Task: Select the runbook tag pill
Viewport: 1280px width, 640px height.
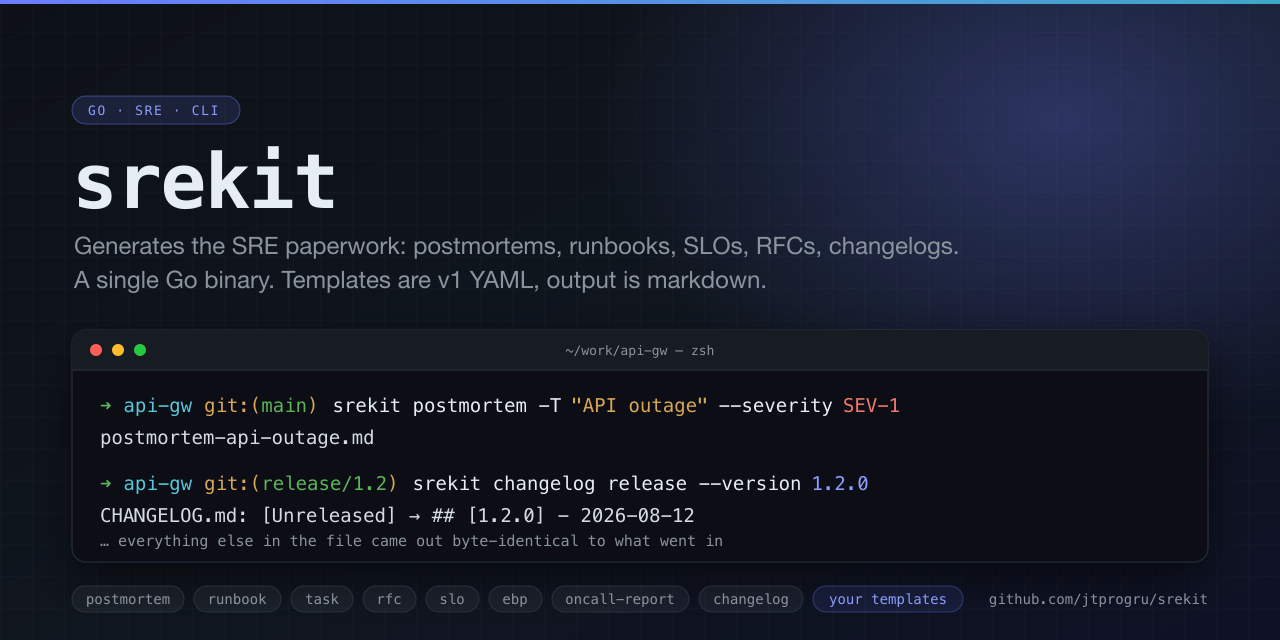Action: (x=238, y=599)
